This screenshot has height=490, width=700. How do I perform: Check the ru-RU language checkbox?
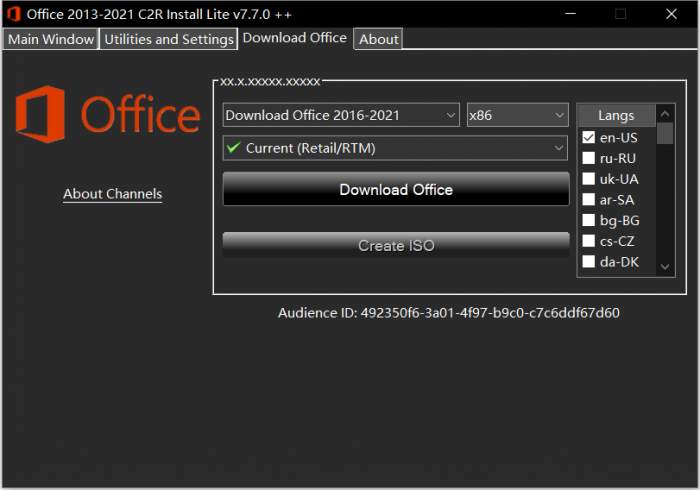pyautogui.click(x=588, y=158)
